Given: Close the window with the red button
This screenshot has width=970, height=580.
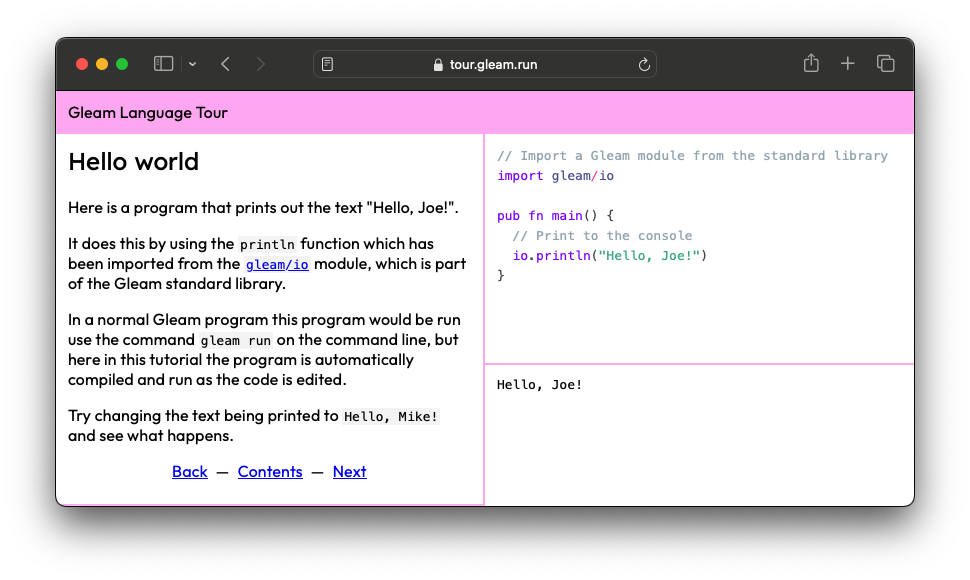Looking at the screenshot, I should pyautogui.click(x=82, y=64).
